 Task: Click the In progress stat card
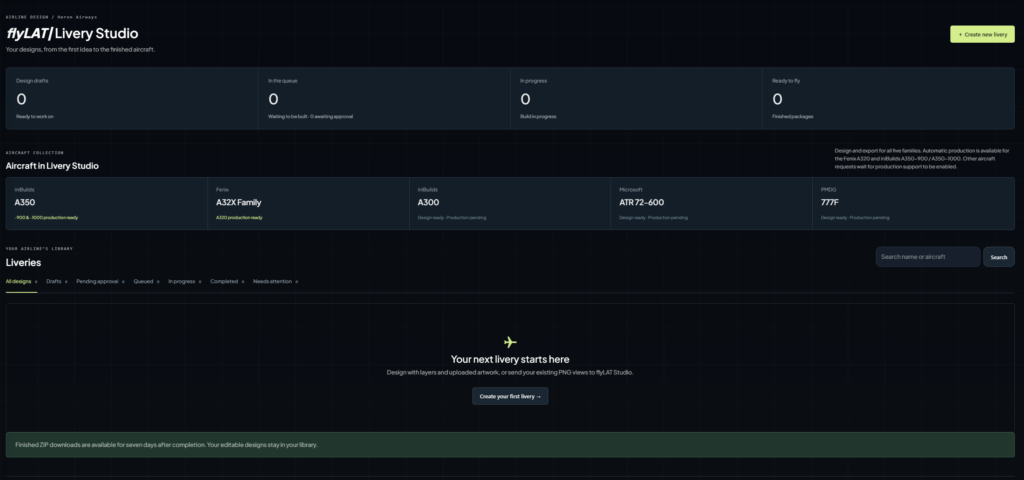[636, 98]
